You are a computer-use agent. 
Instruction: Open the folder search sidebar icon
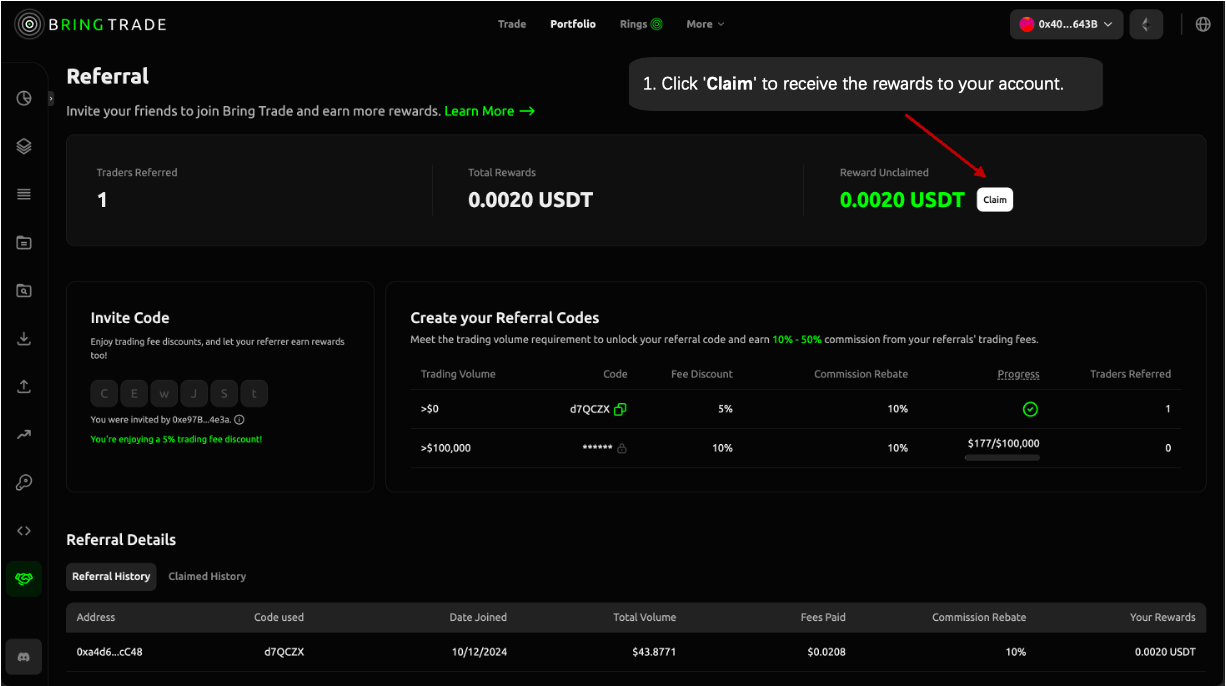click(24, 291)
